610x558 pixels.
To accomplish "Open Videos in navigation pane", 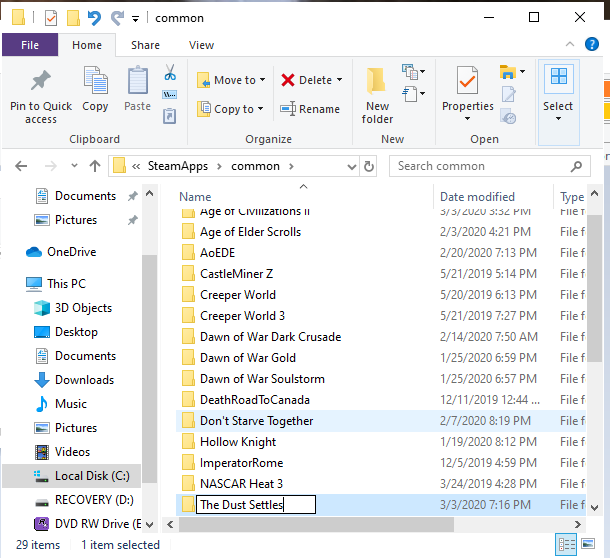I will 62,452.
